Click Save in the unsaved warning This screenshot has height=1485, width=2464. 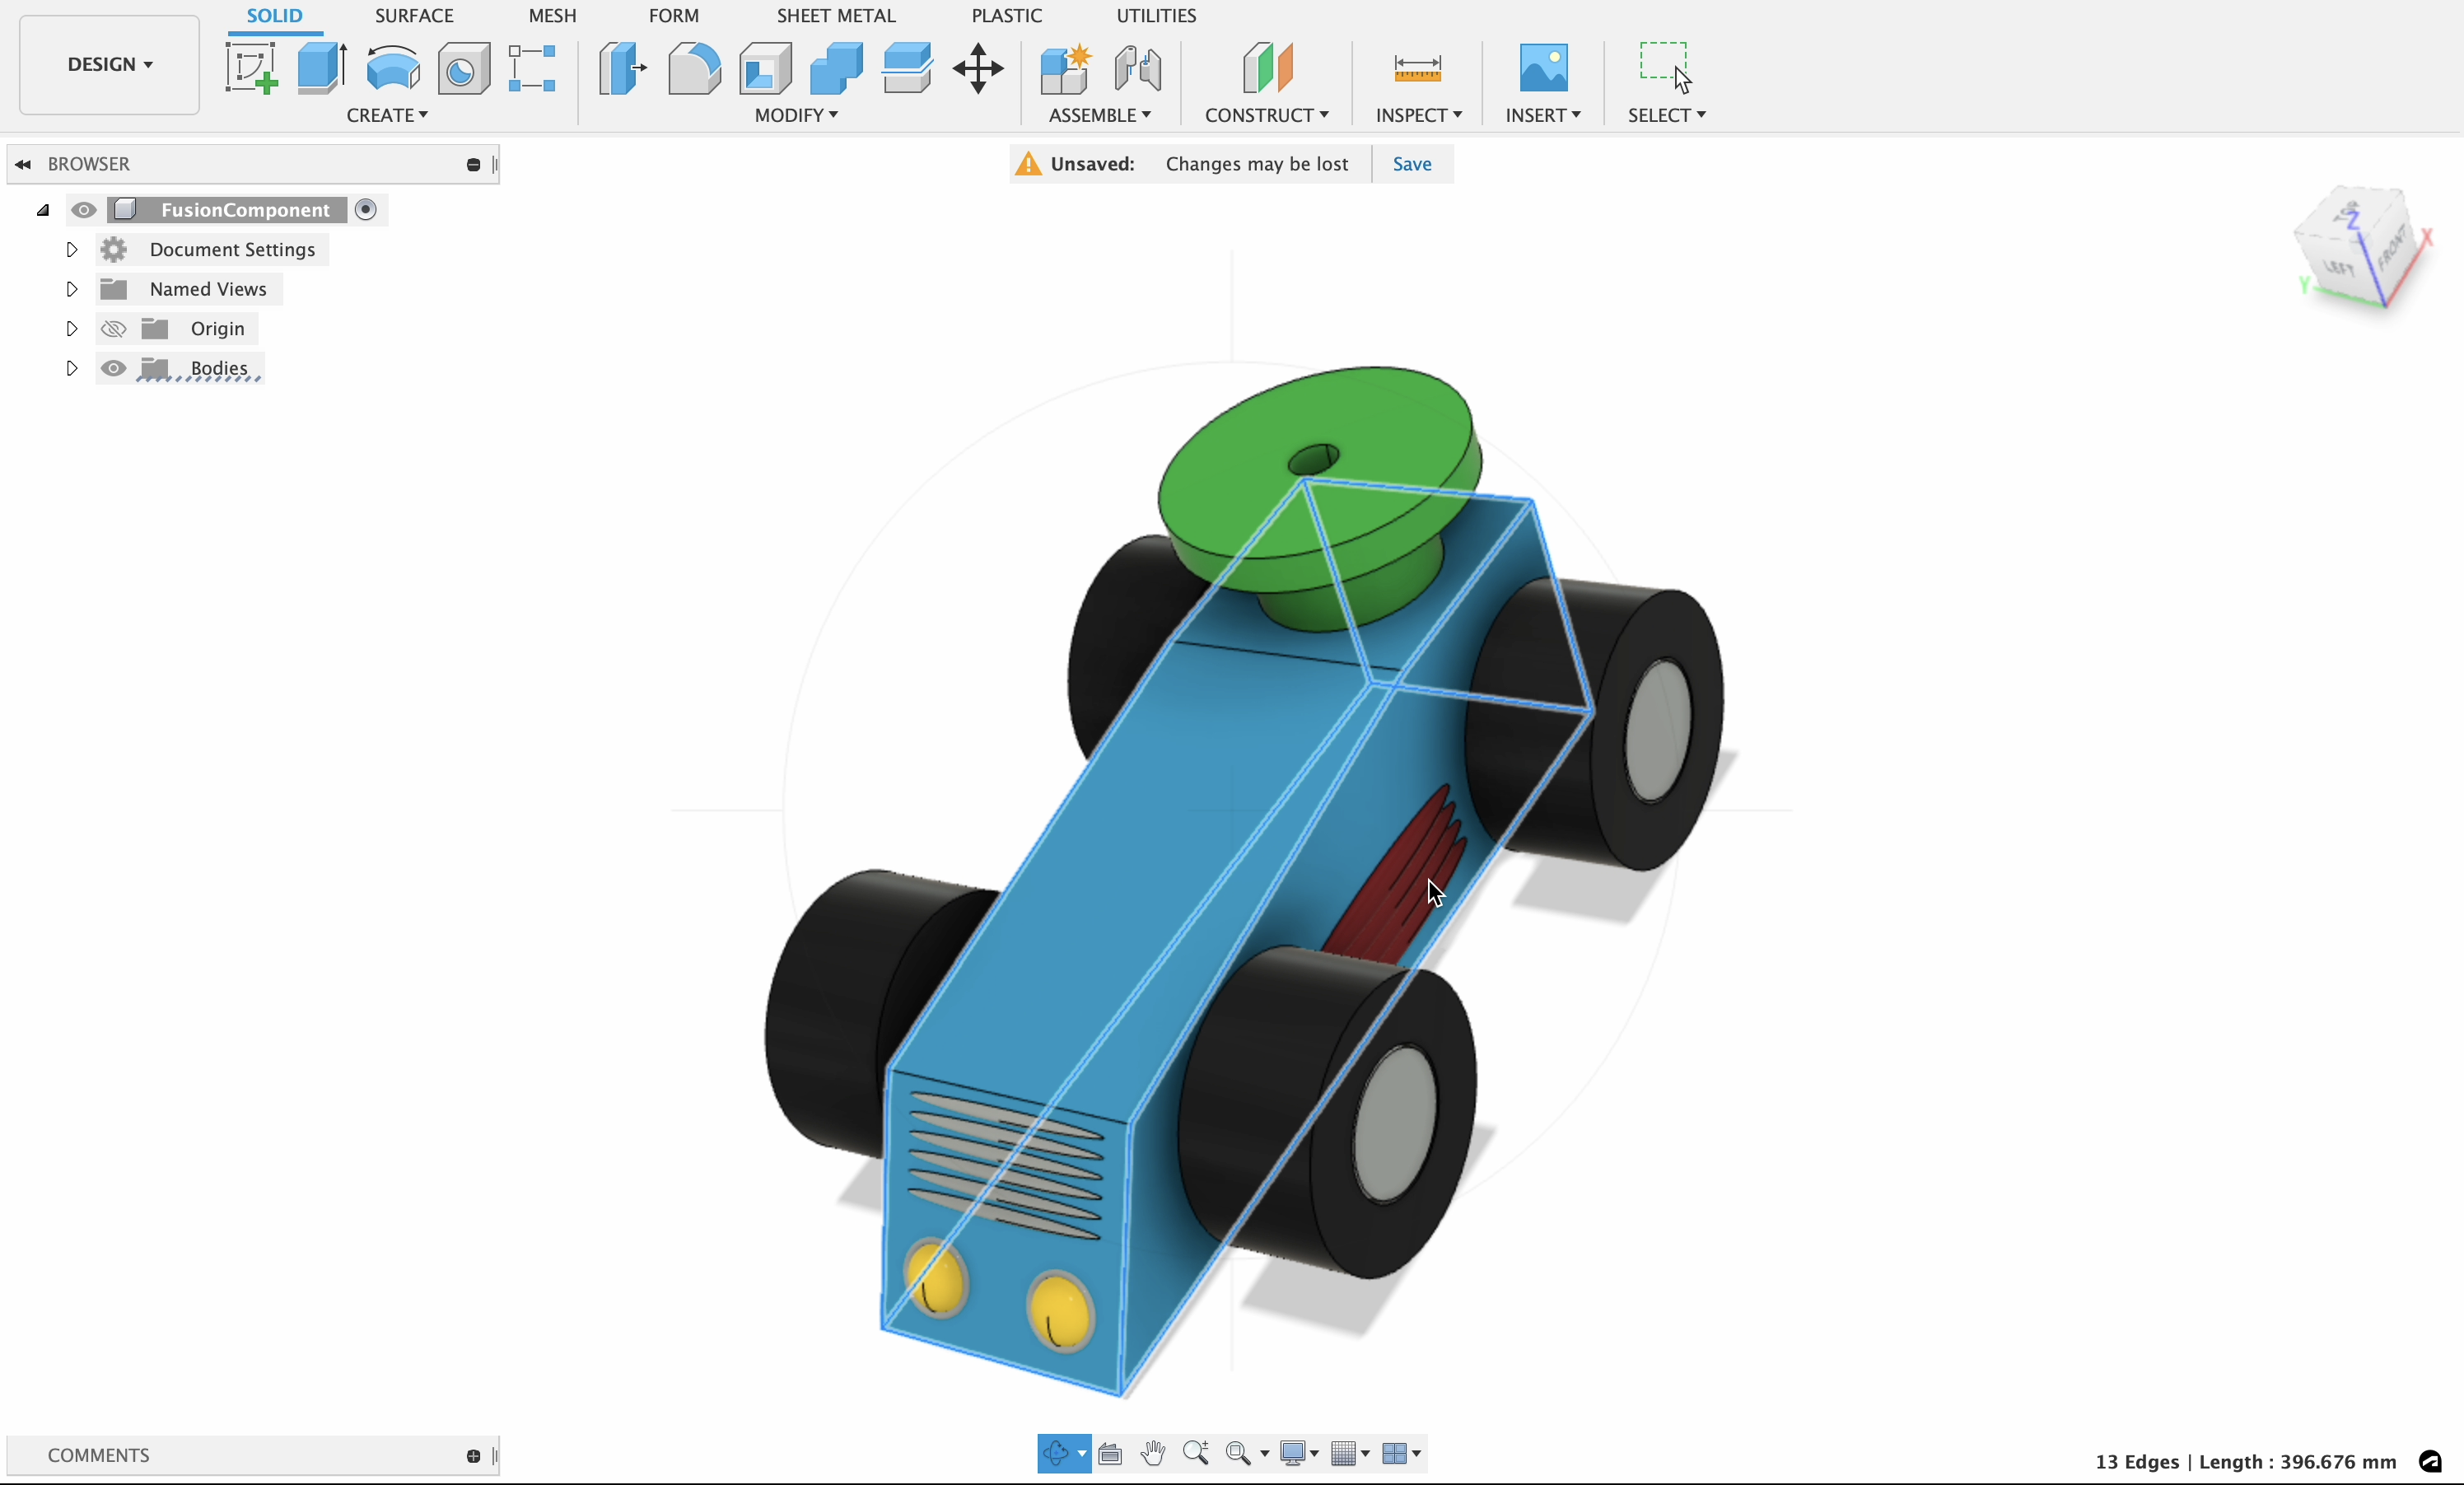[1412, 164]
